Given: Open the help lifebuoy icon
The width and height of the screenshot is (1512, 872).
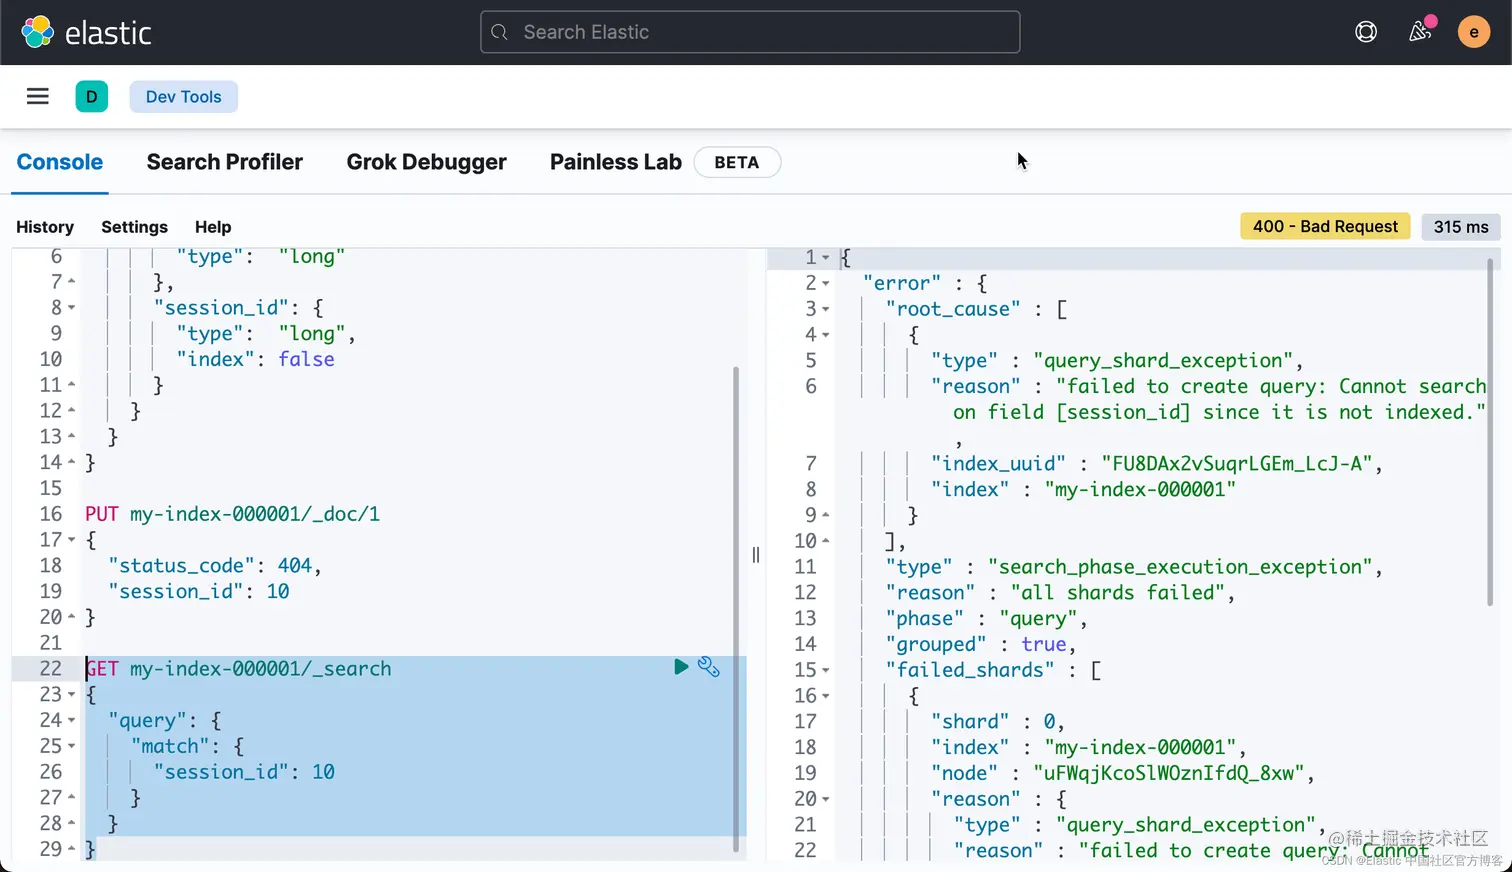Looking at the screenshot, I should tap(1366, 32).
